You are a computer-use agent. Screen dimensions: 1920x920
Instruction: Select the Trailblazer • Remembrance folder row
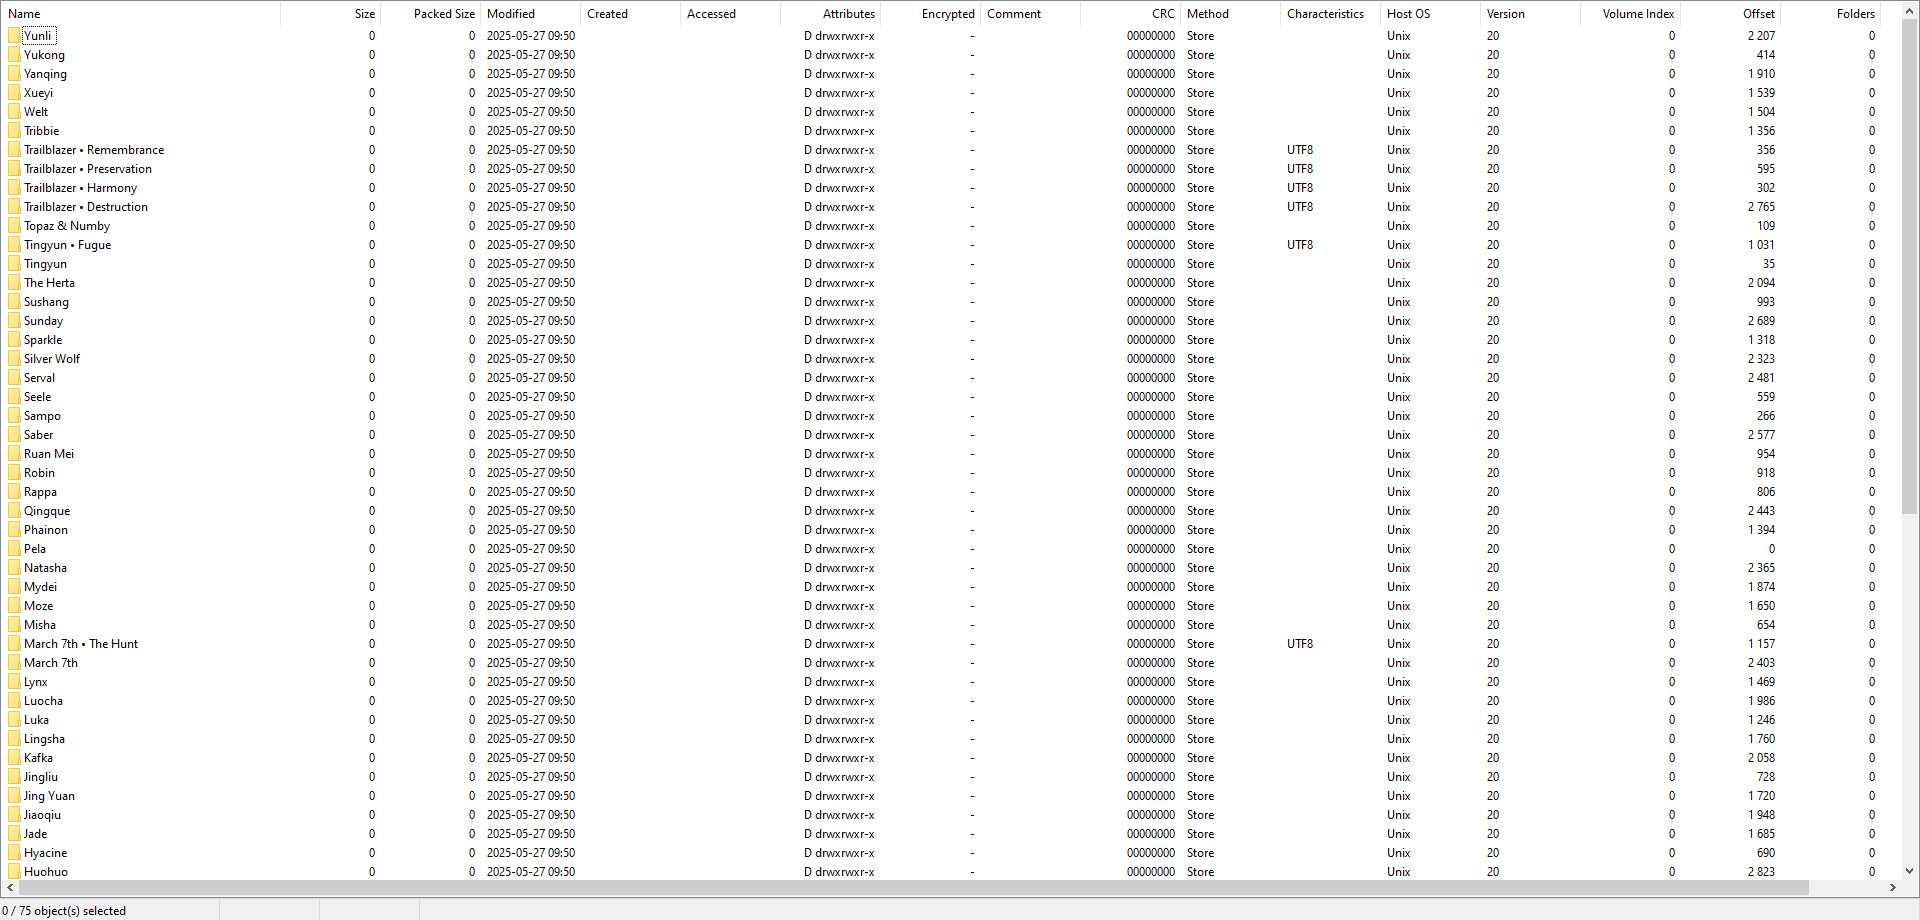click(x=94, y=150)
